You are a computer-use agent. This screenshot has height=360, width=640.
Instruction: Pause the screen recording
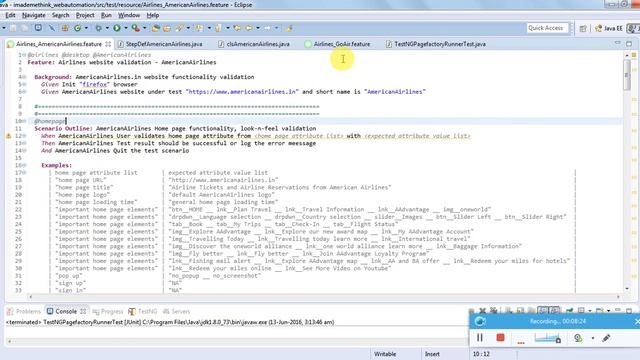480,338
